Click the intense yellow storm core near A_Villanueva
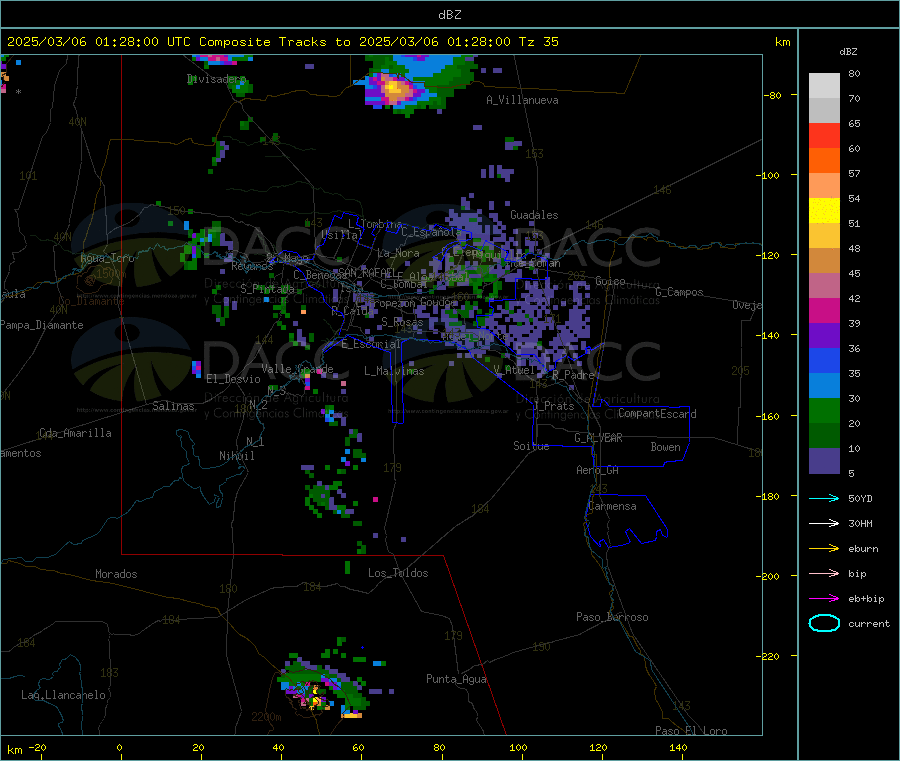This screenshot has height=761, width=900. (x=395, y=88)
